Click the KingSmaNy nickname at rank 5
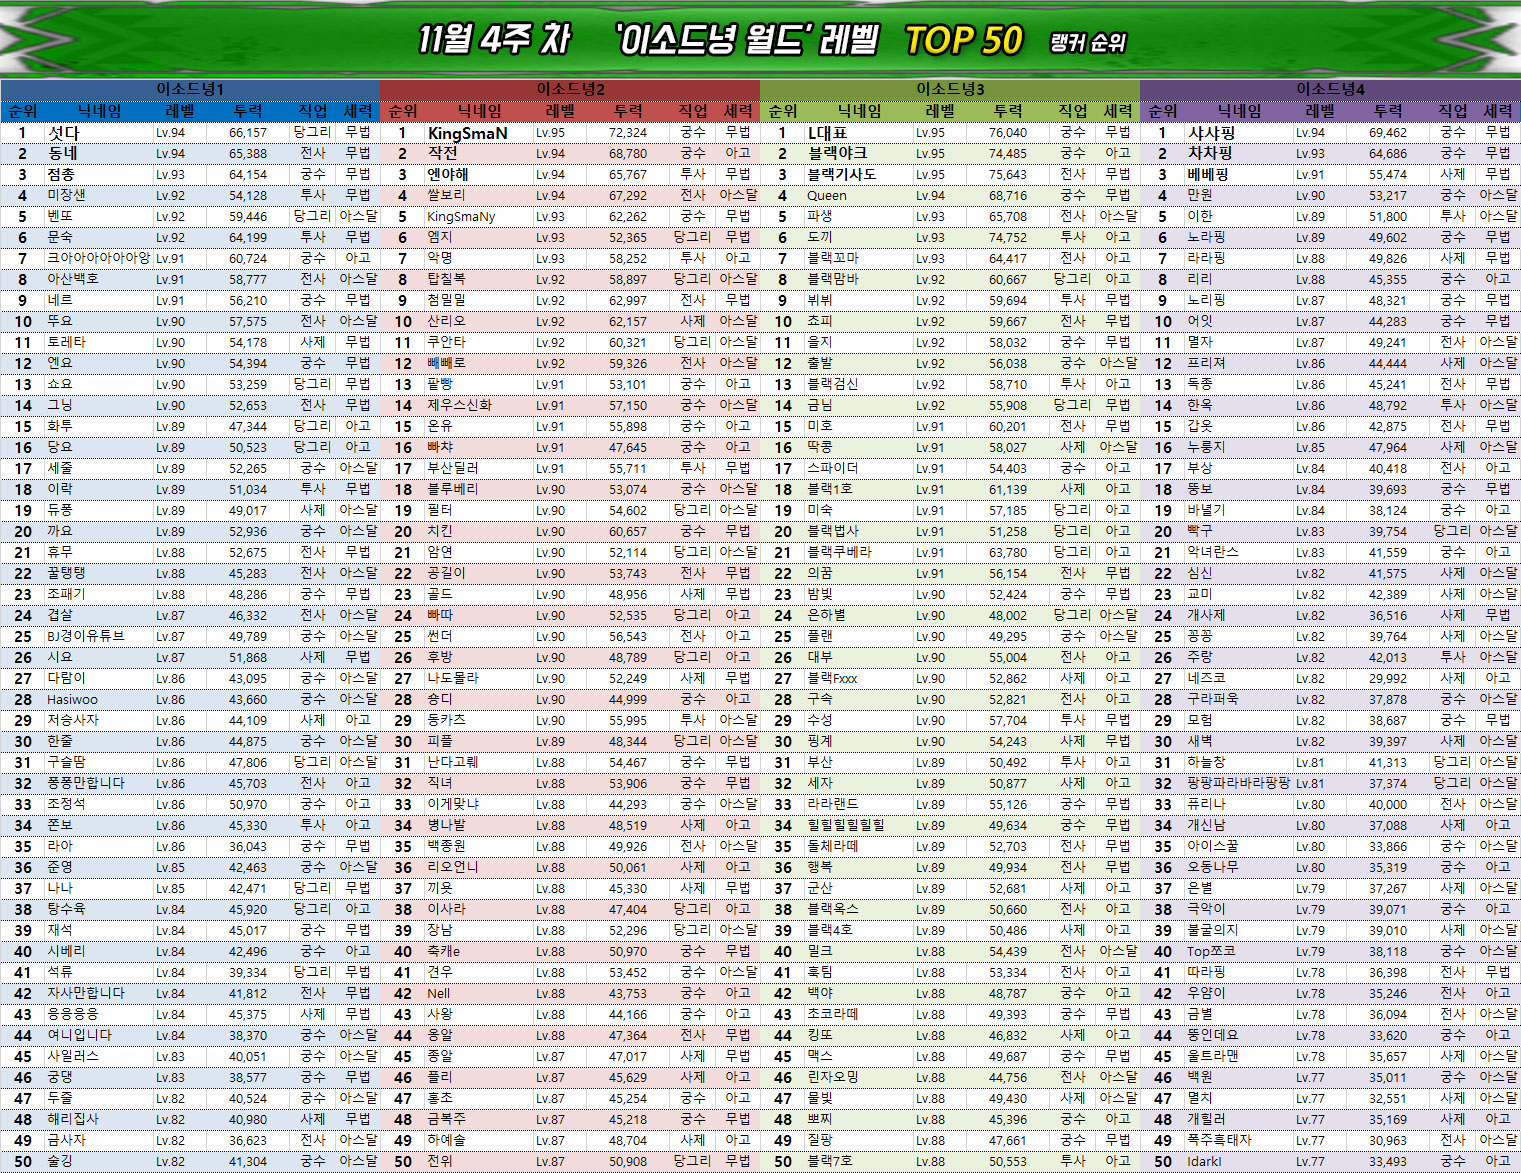This screenshot has height=1173, width=1521. [x=461, y=217]
